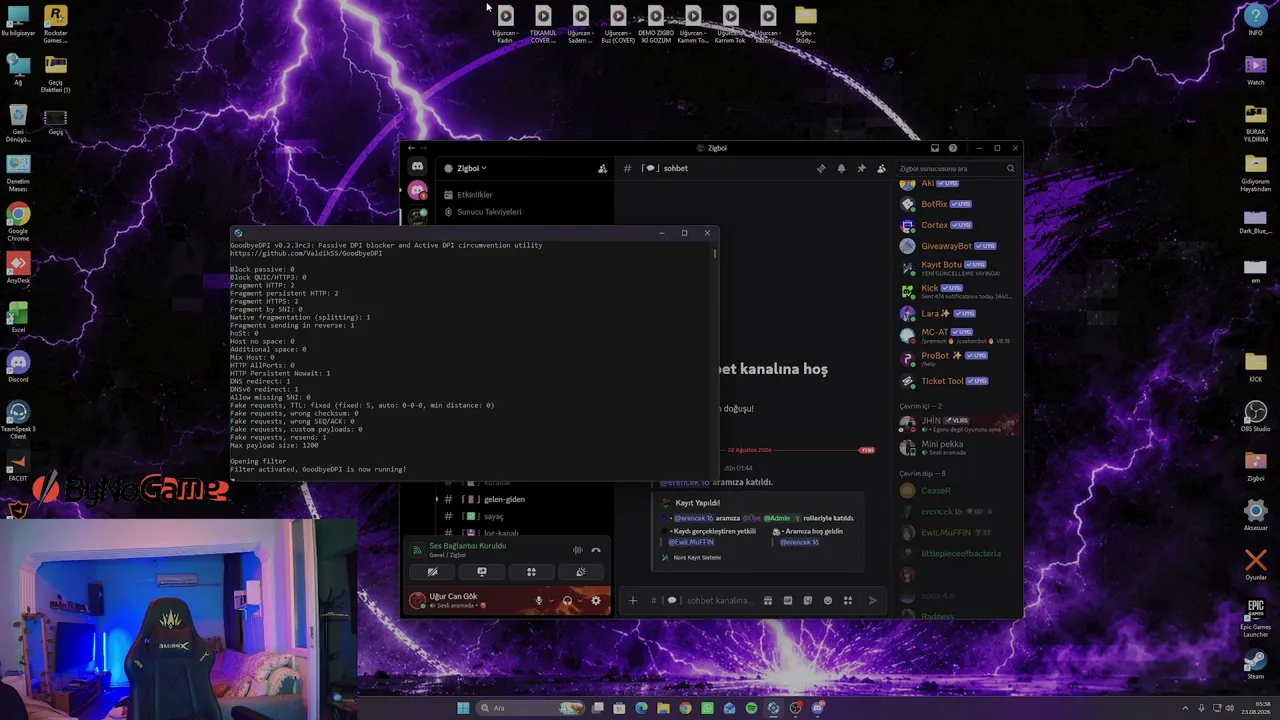Start an activity in voice panel
The width and height of the screenshot is (1280, 720).
(531, 572)
